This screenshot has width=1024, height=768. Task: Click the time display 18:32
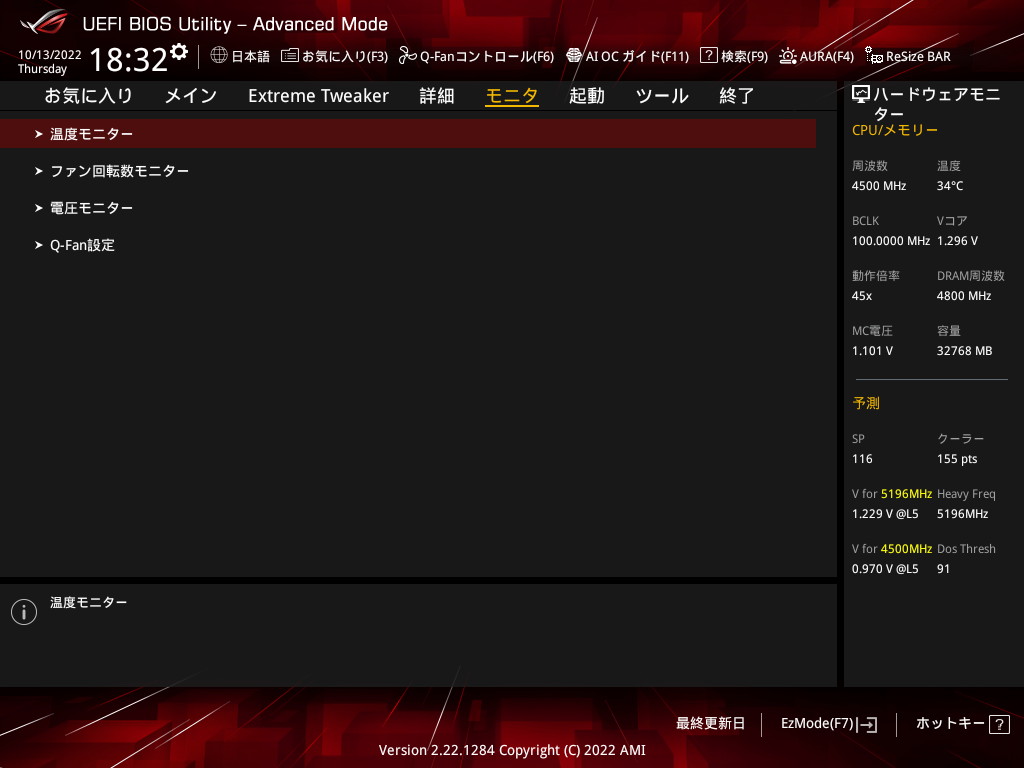(129, 59)
